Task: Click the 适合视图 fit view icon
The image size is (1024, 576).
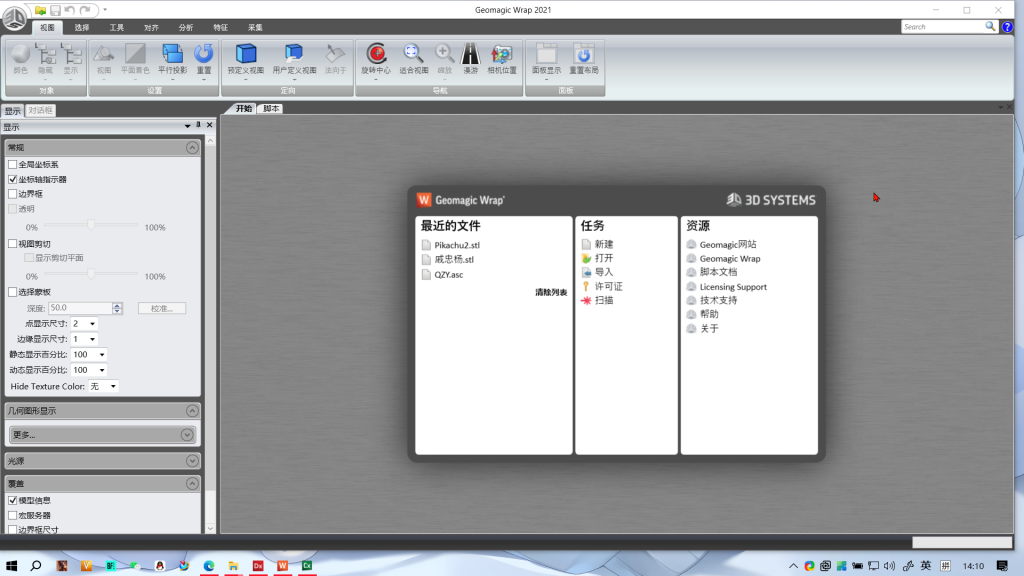Action: pyautogui.click(x=413, y=54)
